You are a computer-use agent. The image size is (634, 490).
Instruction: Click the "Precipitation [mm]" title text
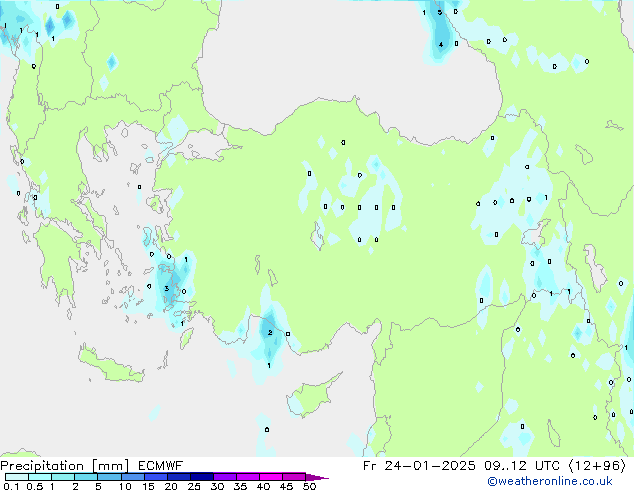pyautogui.click(x=65, y=466)
